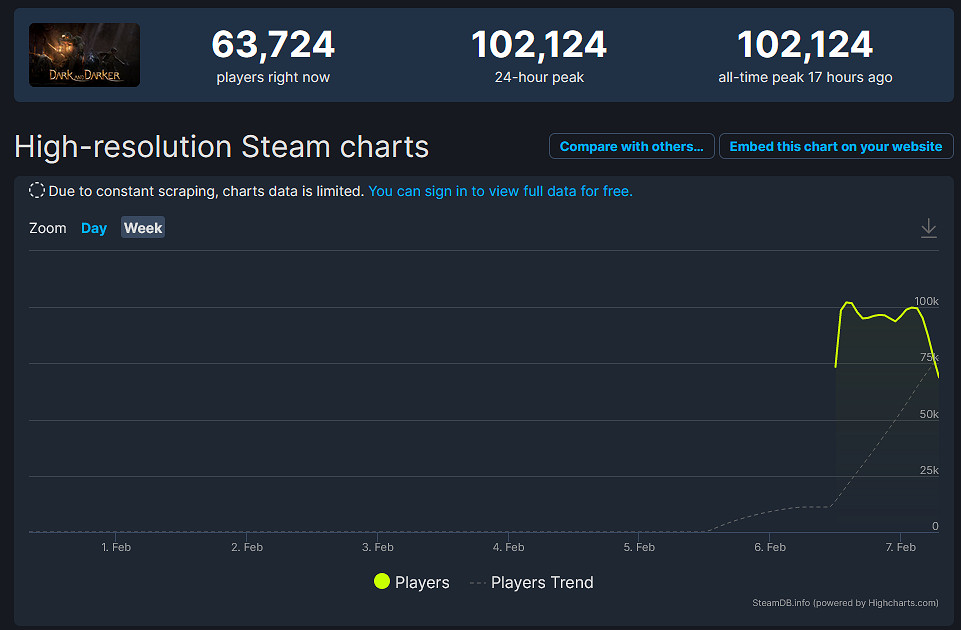Click the yellow dot beside Players legend
The height and width of the screenshot is (630, 961).
(x=381, y=582)
